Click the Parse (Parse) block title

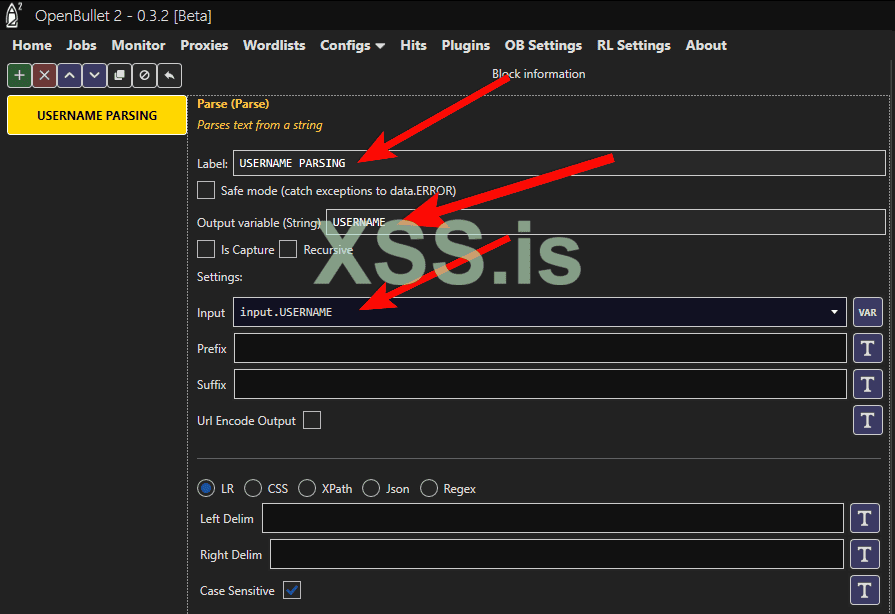(x=233, y=104)
